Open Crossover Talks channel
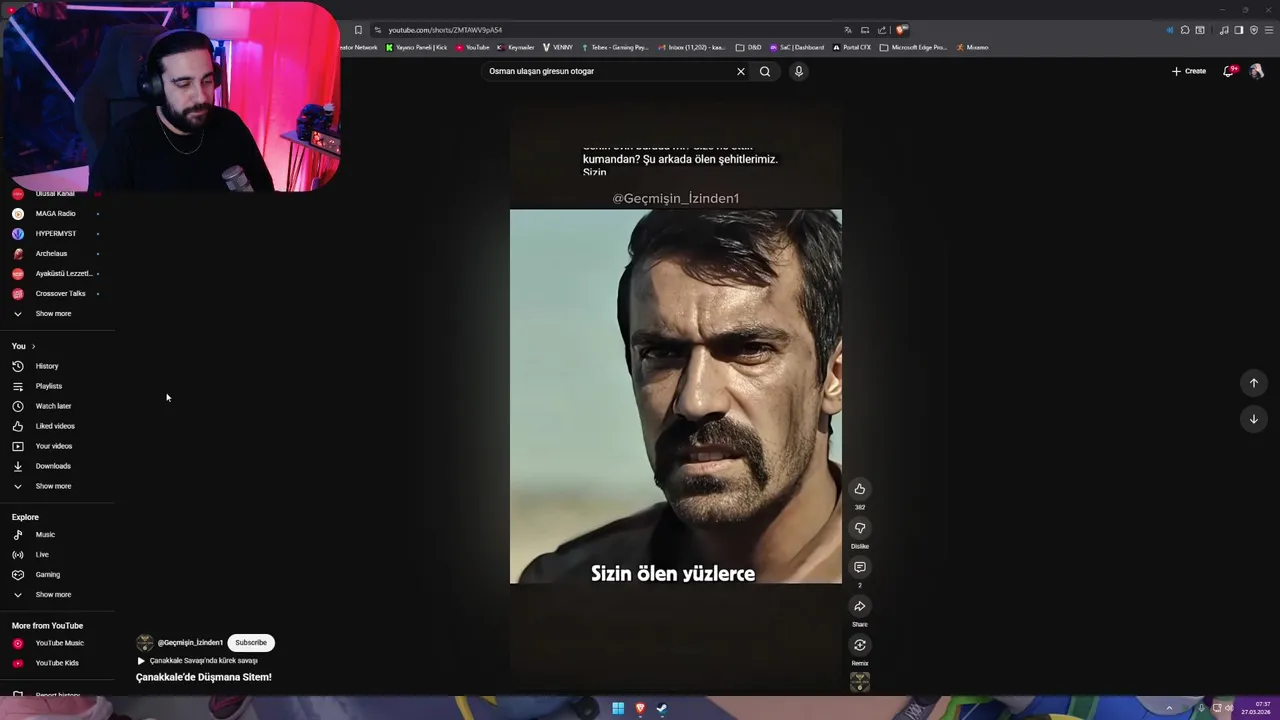 [60, 294]
